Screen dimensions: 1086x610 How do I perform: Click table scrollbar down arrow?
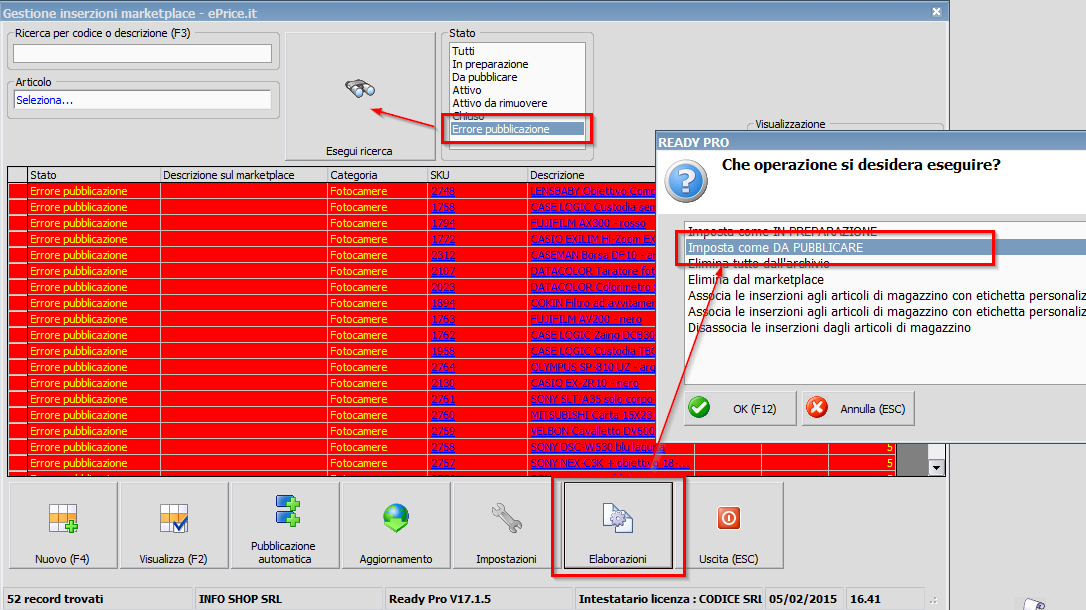pos(936,467)
